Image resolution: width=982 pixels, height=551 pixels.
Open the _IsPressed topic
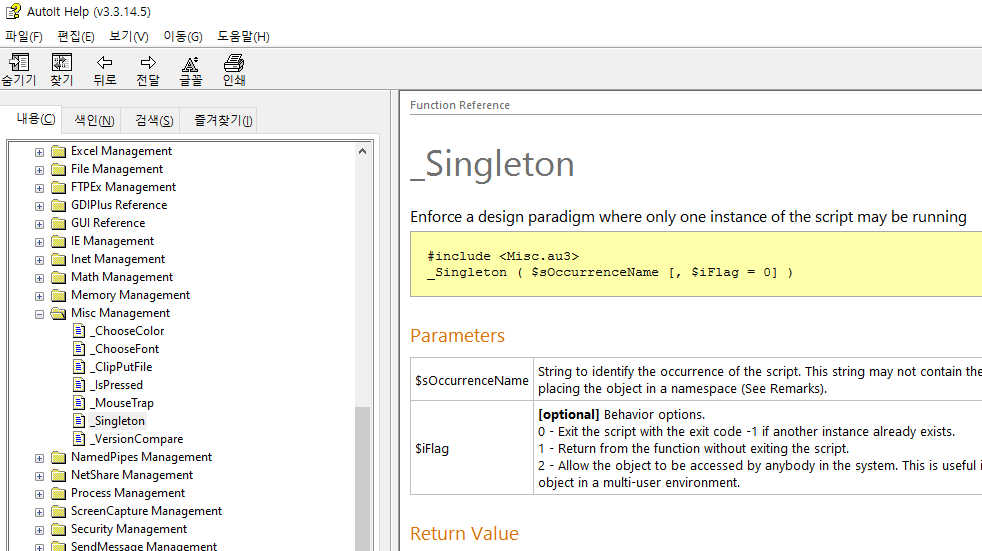coord(116,384)
